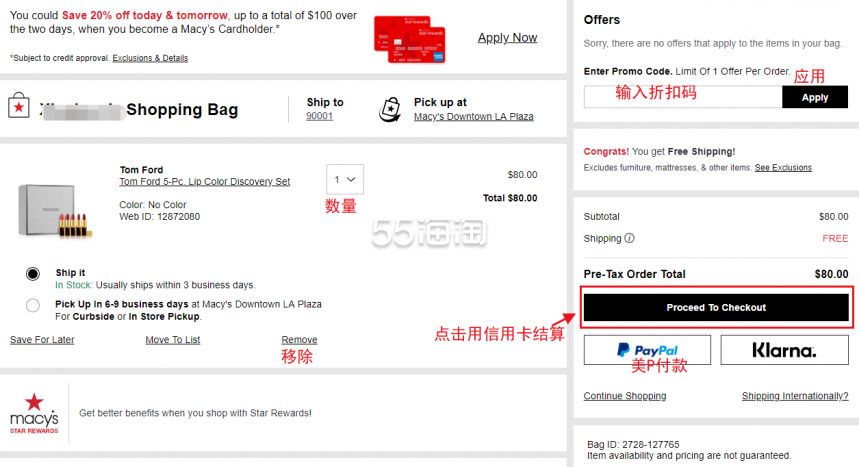Click the Proceed To Checkout button
859x467 pixels.
pos(716,307)
